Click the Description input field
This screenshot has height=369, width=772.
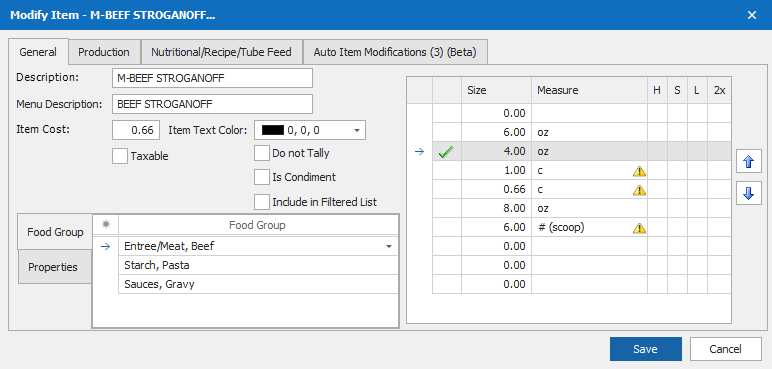(x=212, y=78)
